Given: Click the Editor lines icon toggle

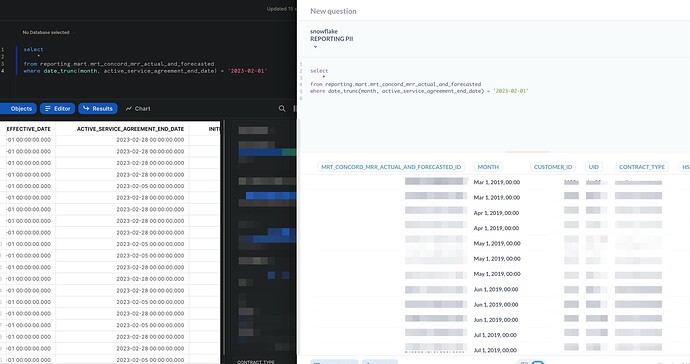Looking at the screenshot, I should 48,108.
